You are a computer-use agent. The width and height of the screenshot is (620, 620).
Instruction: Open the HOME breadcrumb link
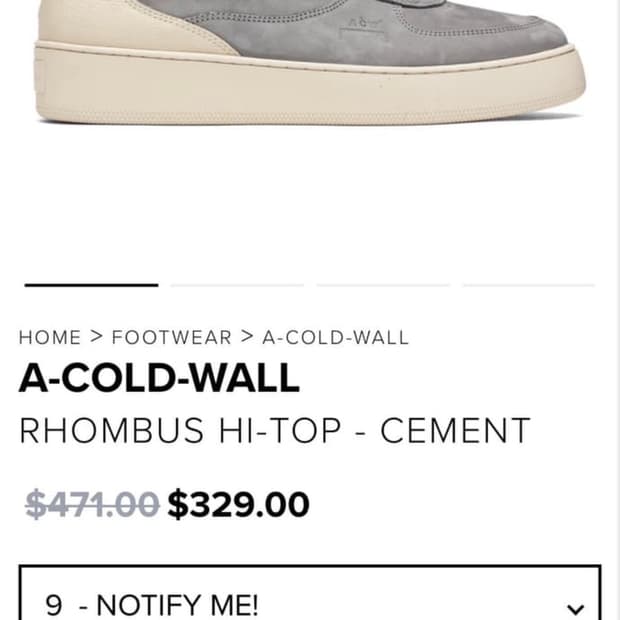(50, 338)
